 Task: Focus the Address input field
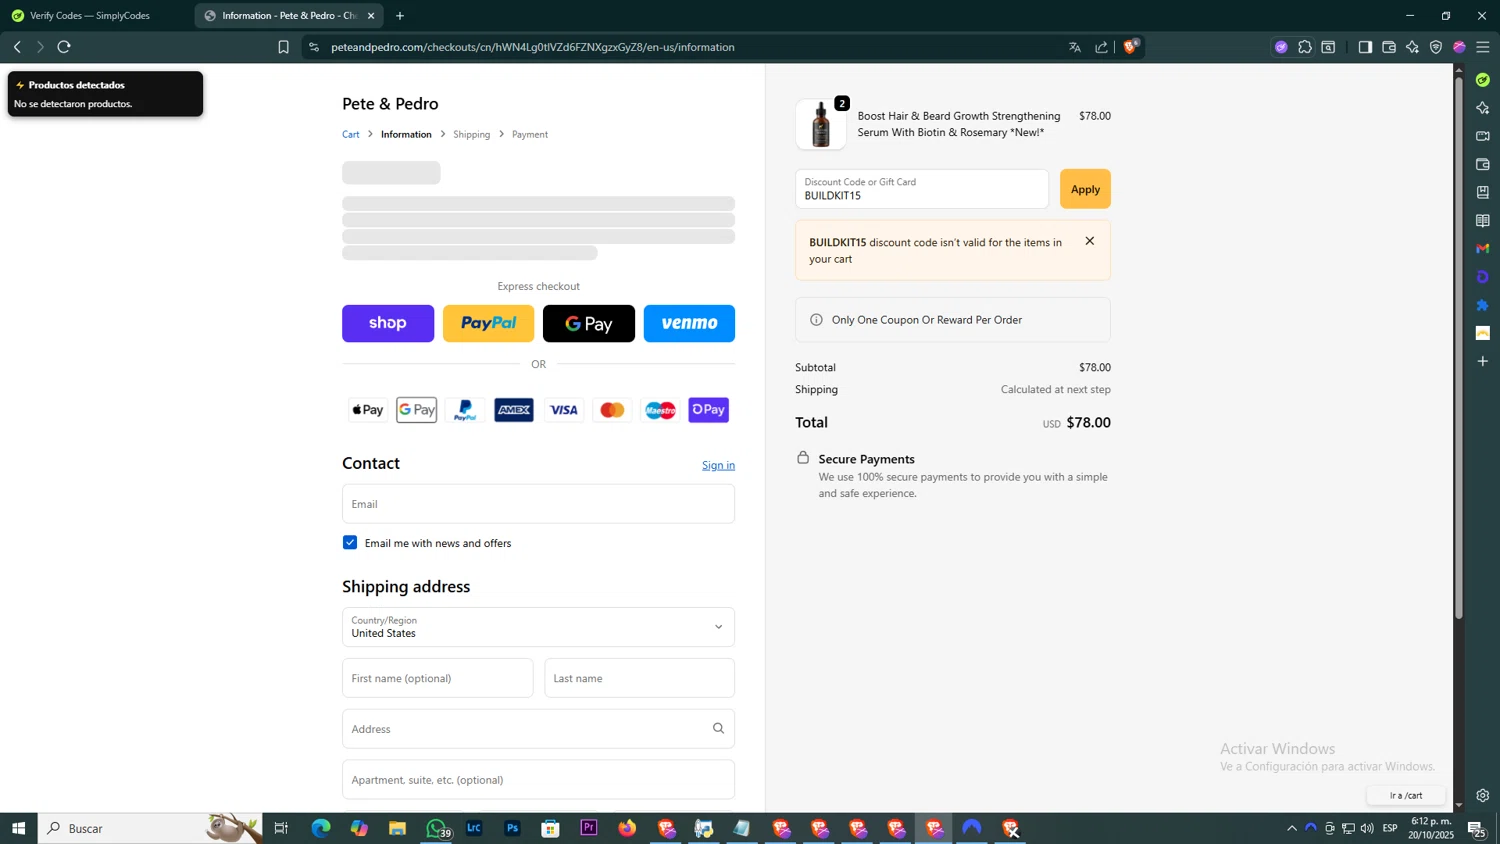click(x=538, y=729)
